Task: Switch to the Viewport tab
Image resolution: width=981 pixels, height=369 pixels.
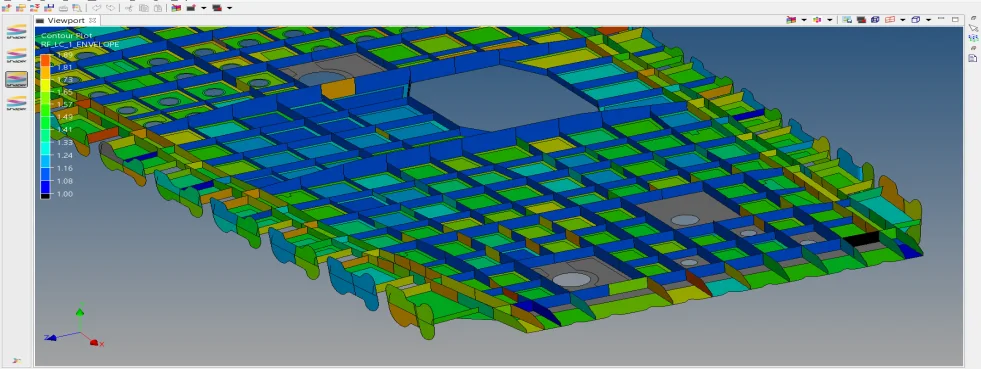Action: [66, 21]
